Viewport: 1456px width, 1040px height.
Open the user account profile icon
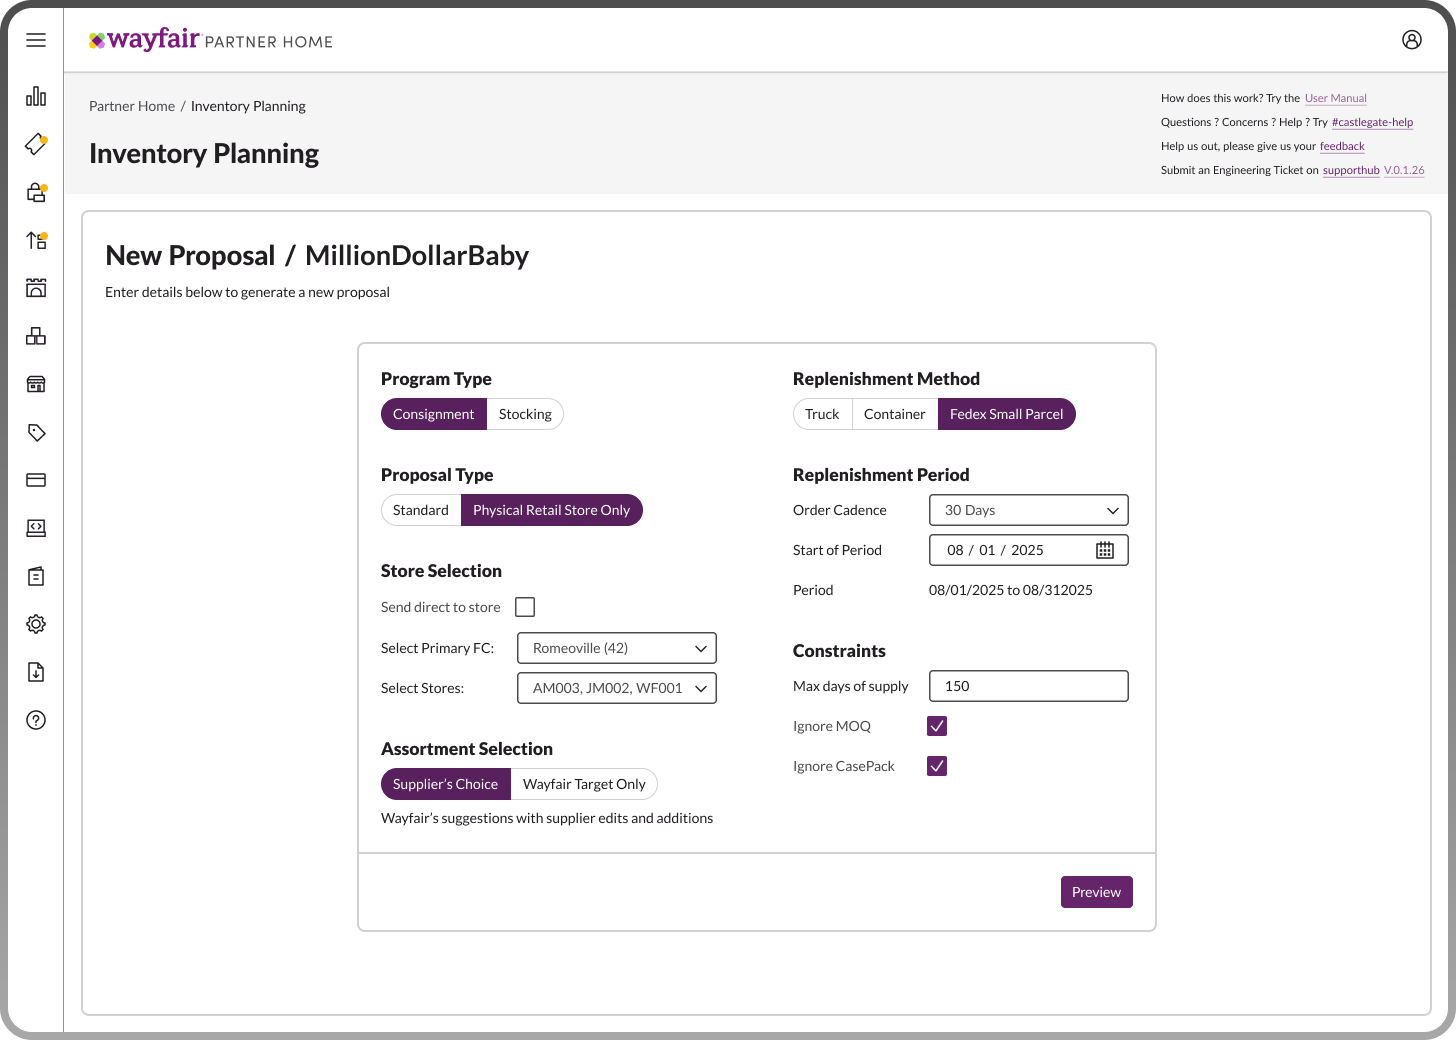[x=1412, y=40]
